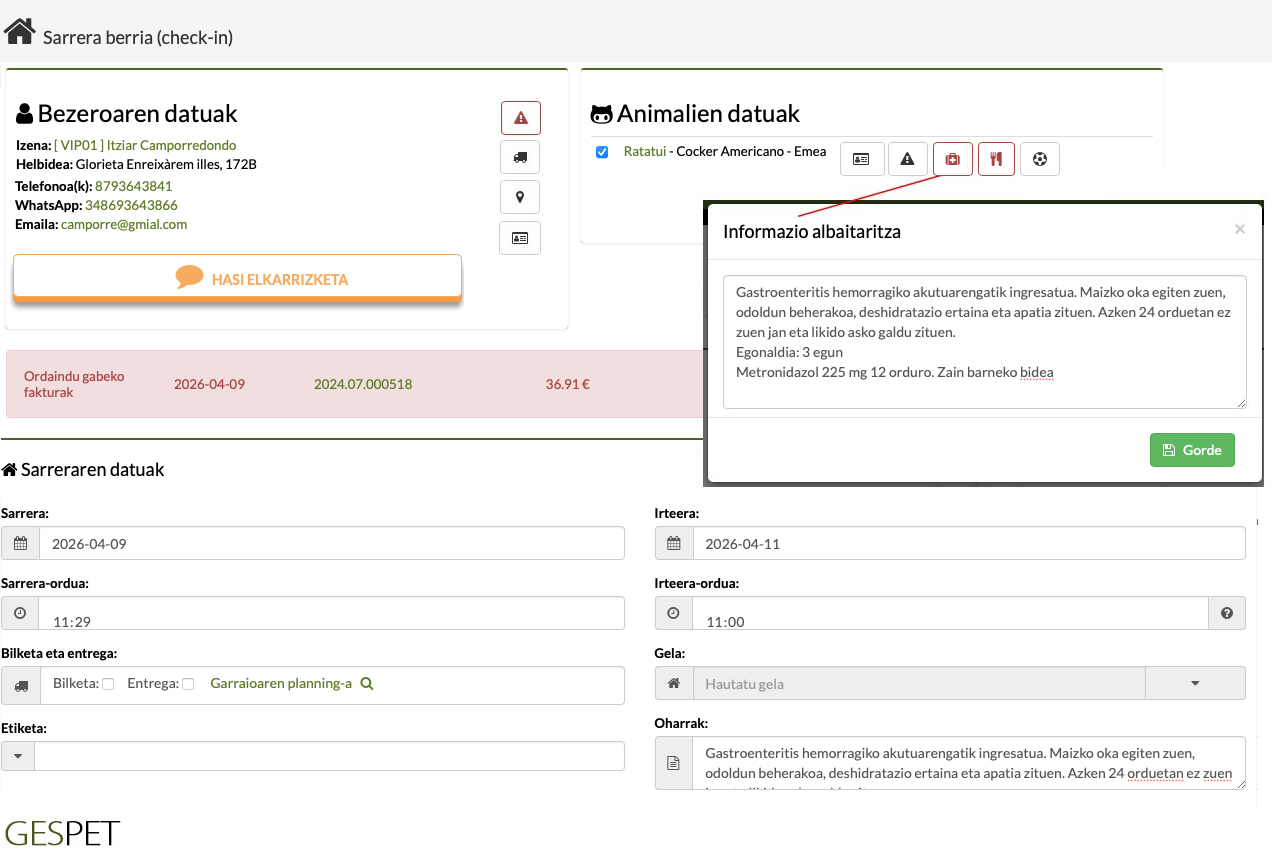The width and height of the screenshot is (1272, 861).
Task: Open the veterinary medical kit icon for Ratatui
Action: [952, 159]
